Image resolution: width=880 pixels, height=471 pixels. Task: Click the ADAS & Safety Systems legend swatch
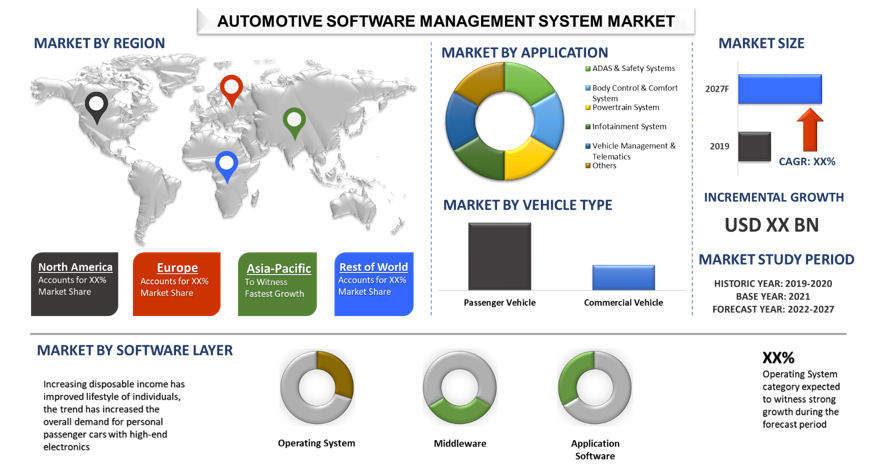coord(587,69)
